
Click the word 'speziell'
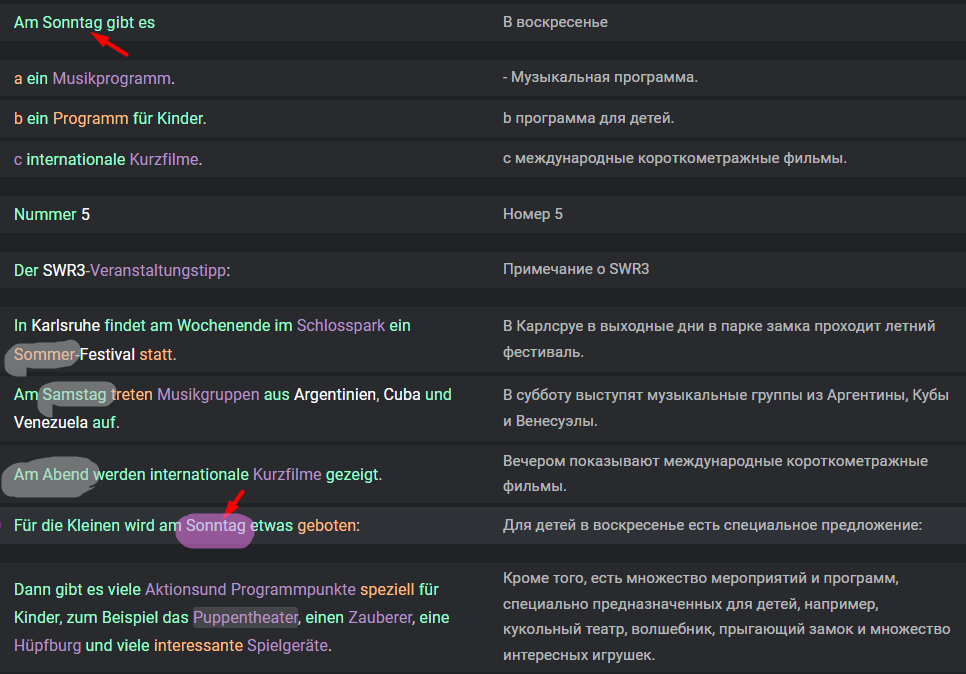tap(387, 590)
